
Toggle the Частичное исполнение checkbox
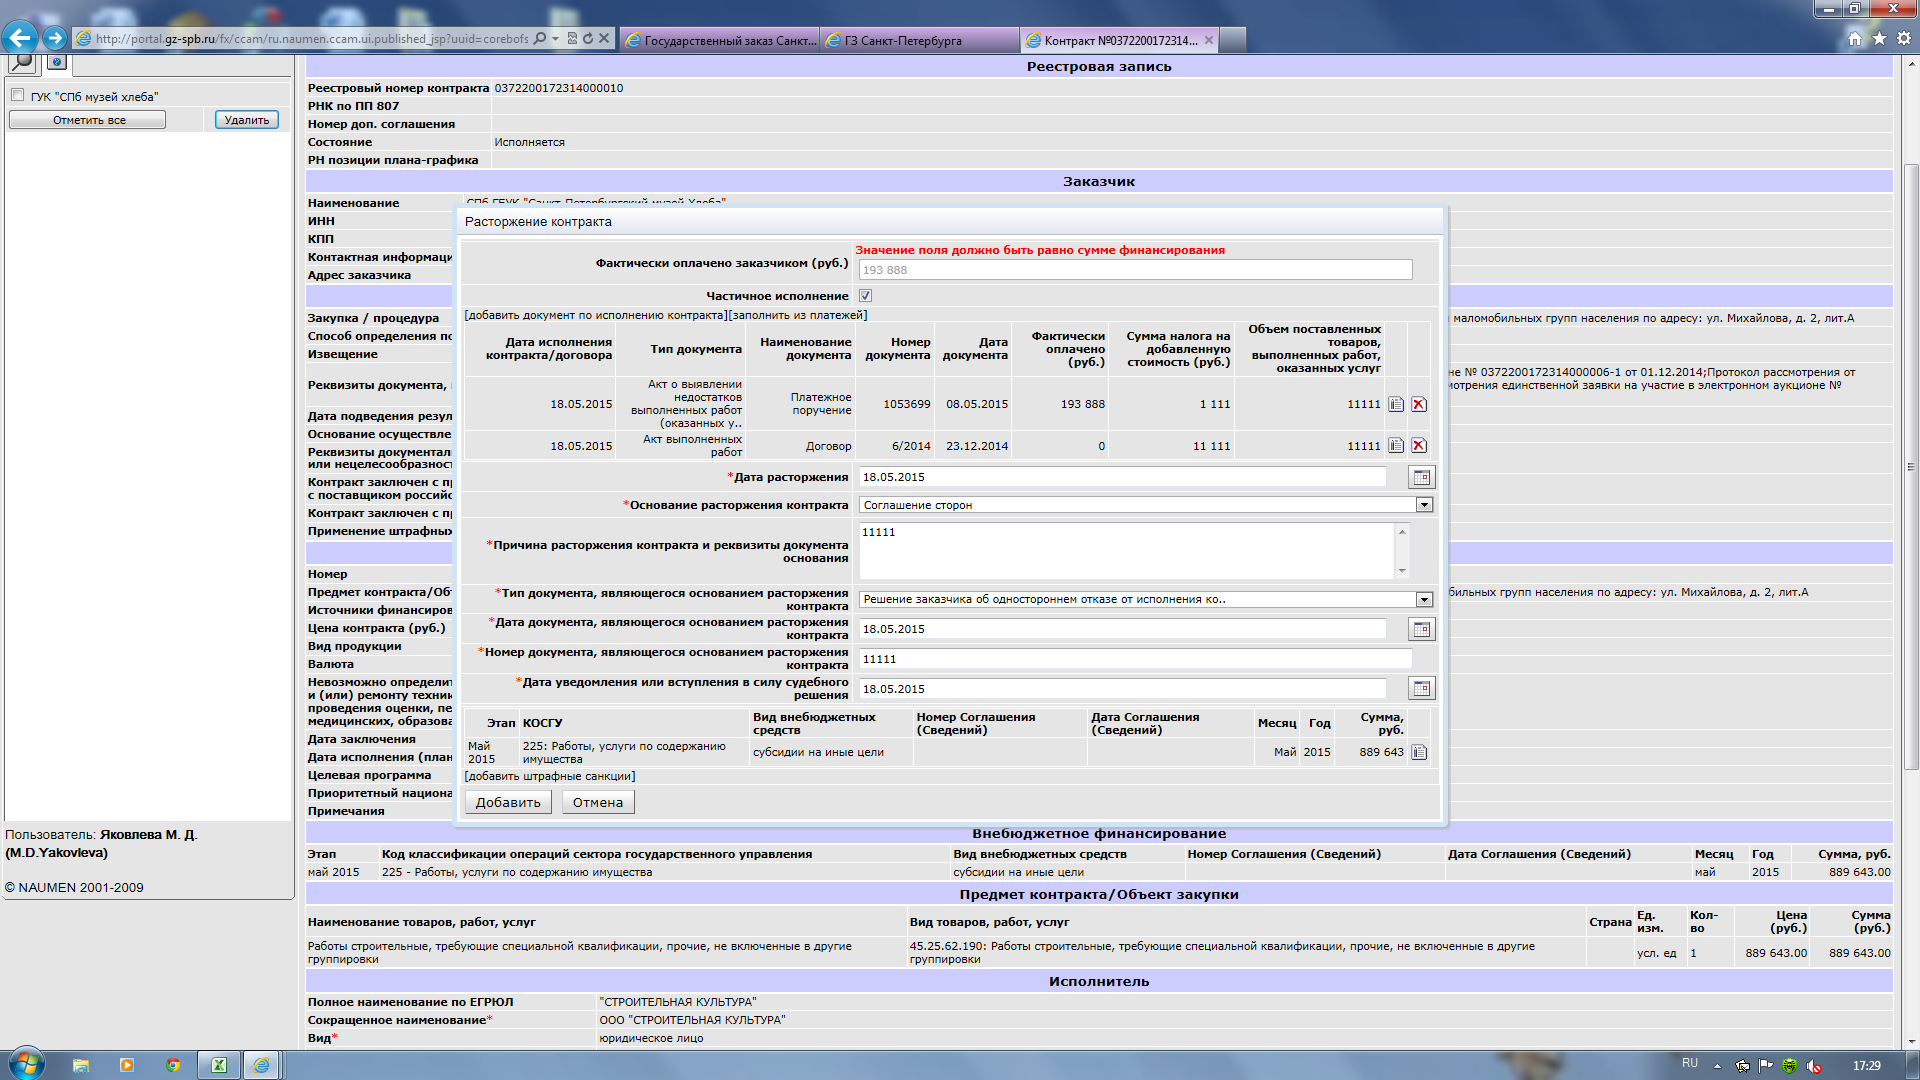(x=866, y=296)
